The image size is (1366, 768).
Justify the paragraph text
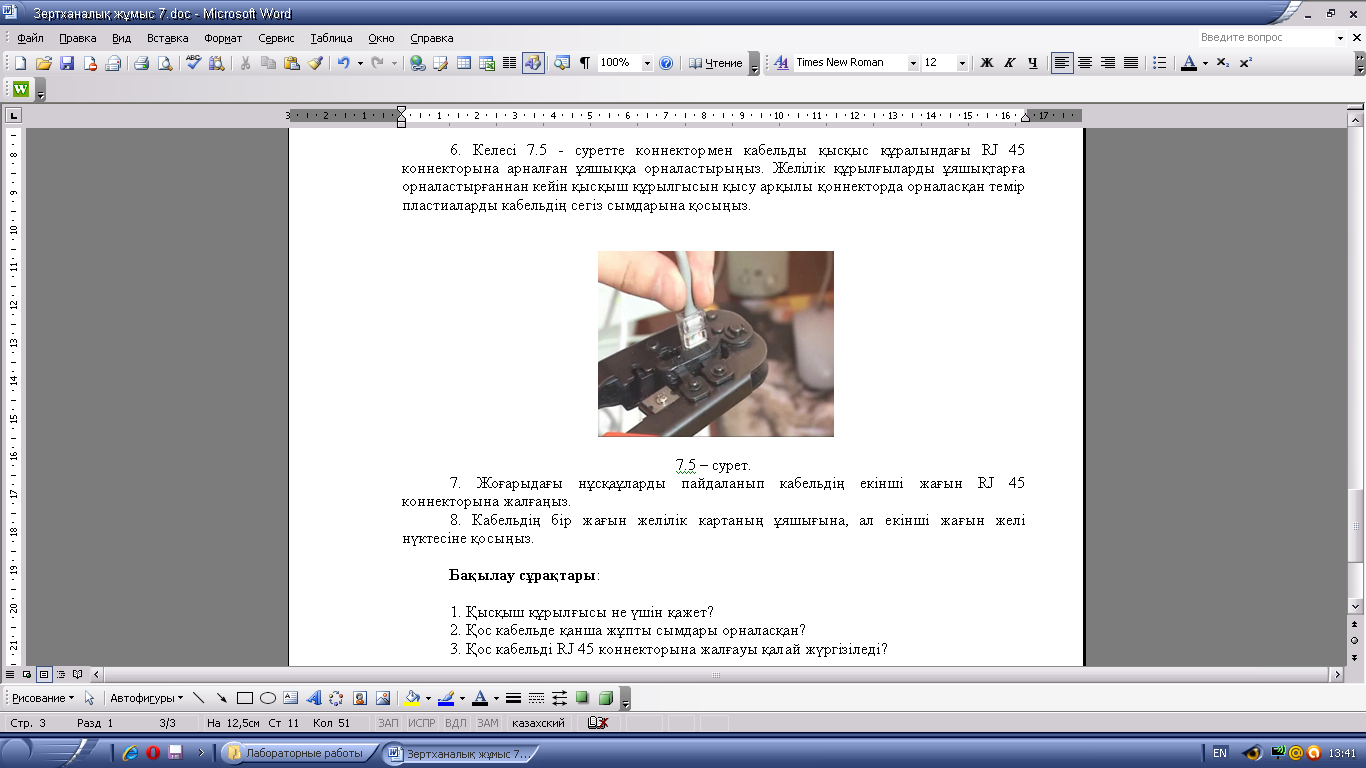1131,63
